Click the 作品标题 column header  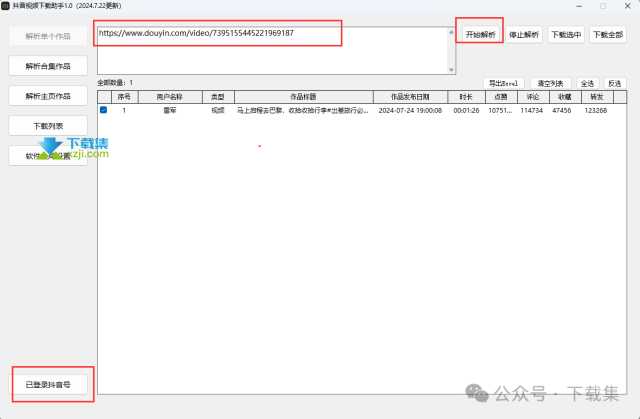pos(304,97)
